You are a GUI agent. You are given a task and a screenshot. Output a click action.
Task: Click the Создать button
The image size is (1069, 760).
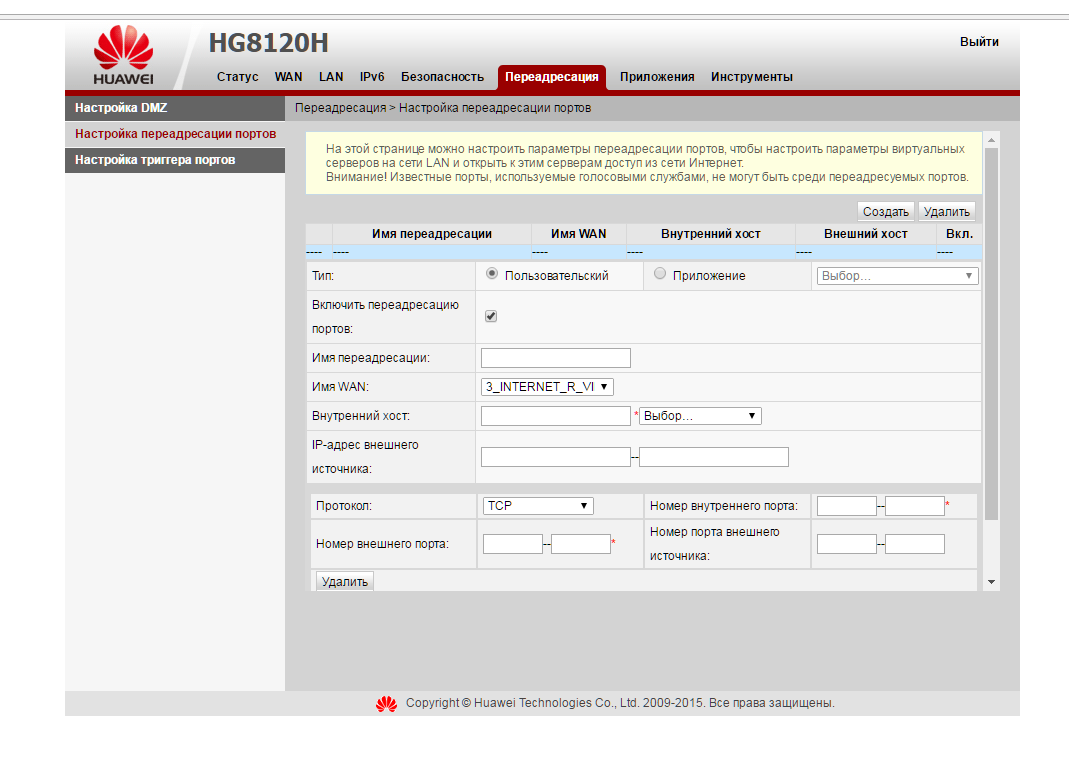[x=886, y=212]
